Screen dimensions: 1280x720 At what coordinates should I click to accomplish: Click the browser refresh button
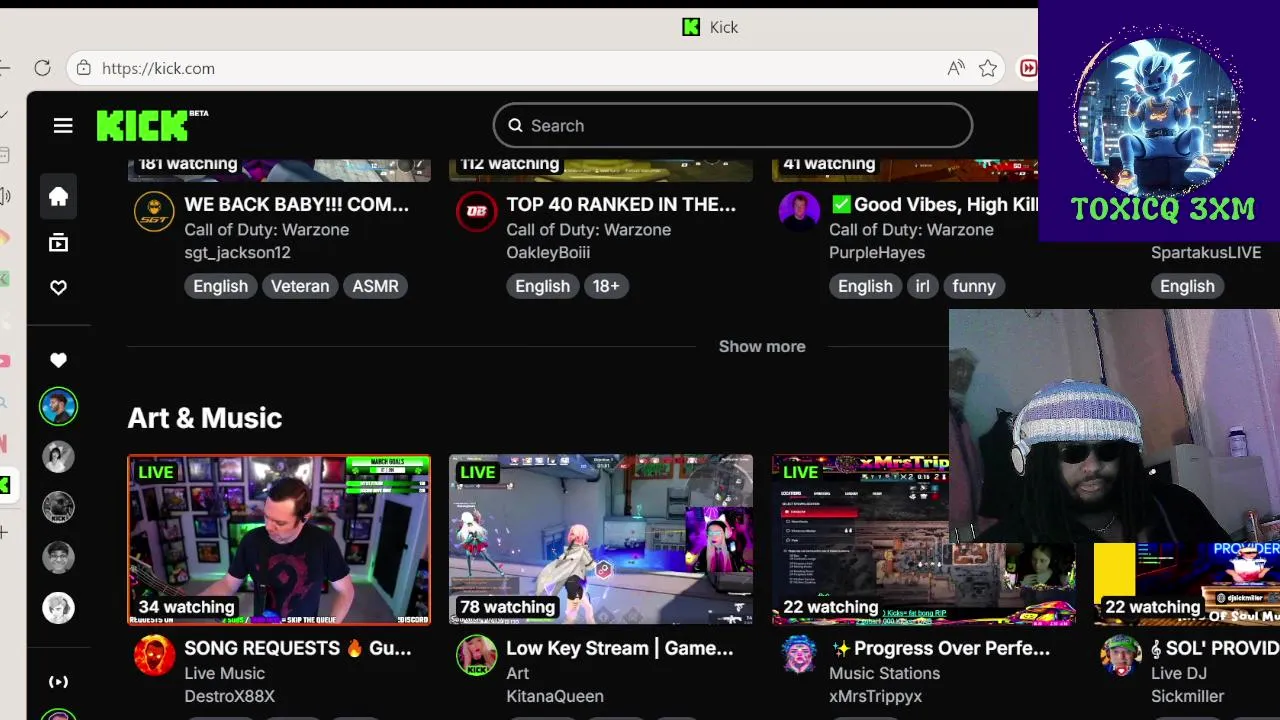(42, 68)
